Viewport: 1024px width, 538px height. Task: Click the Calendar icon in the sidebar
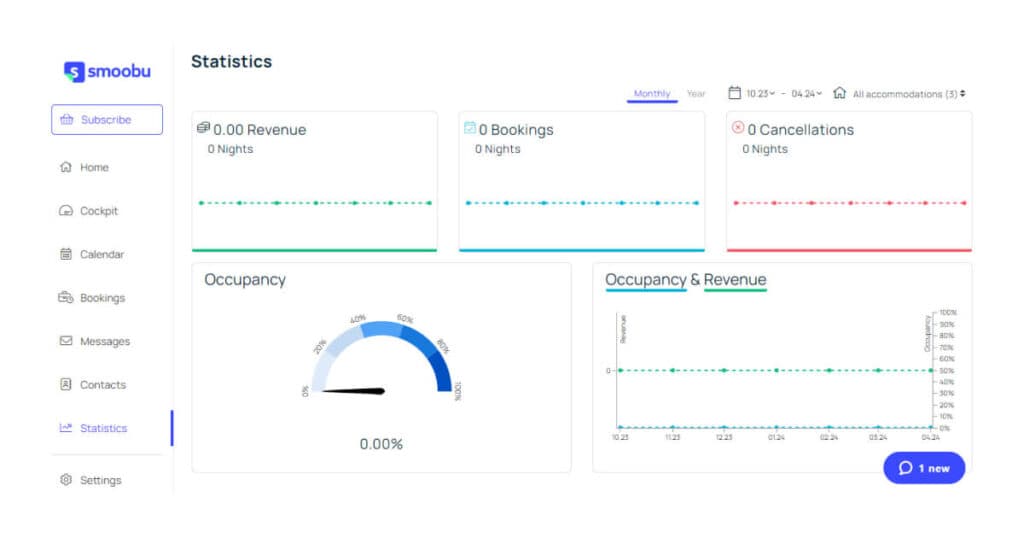(x=66, y=254)
